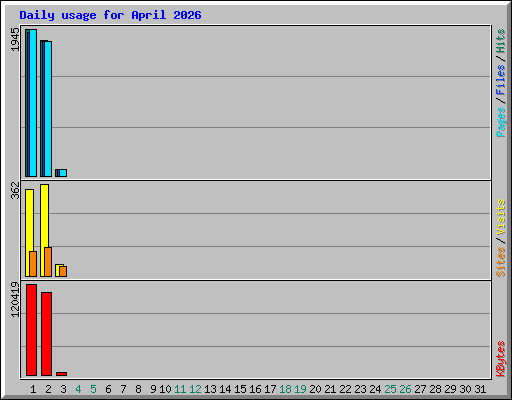Click day label 21 on the x-axis
Viewport: 512px width, 400px height.
[330, 389]
